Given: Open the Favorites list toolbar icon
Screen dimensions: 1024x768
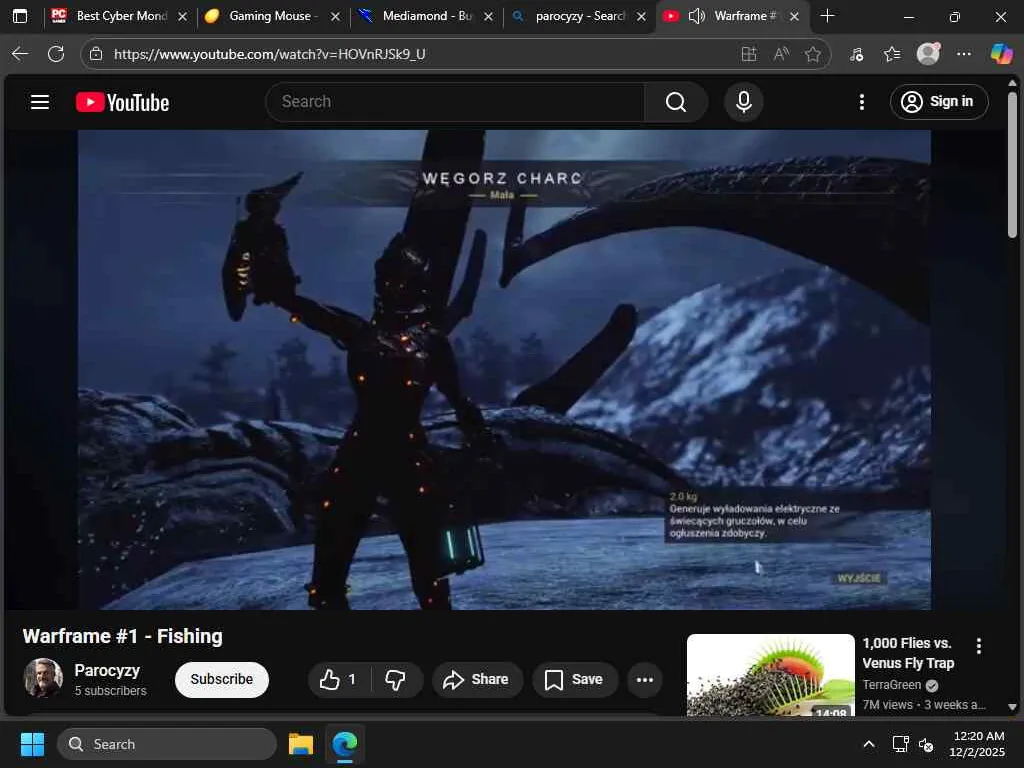Looking at the screenshot, I should pos(891,54).
